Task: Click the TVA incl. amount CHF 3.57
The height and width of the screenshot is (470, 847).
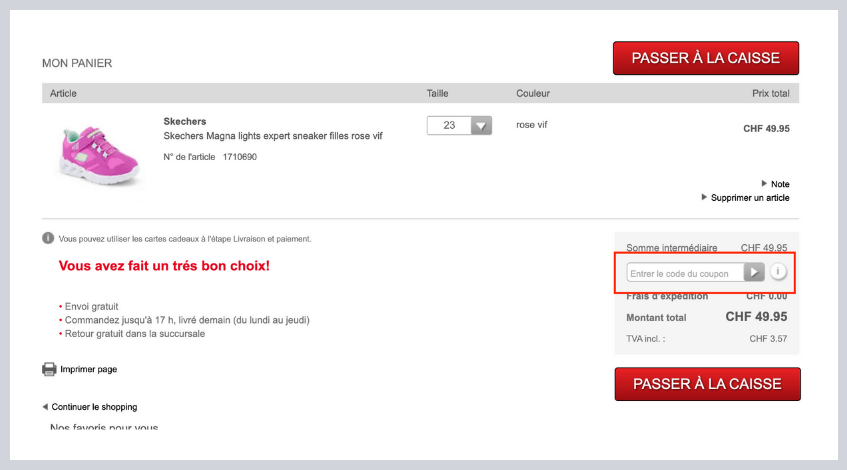Action: 768,339
